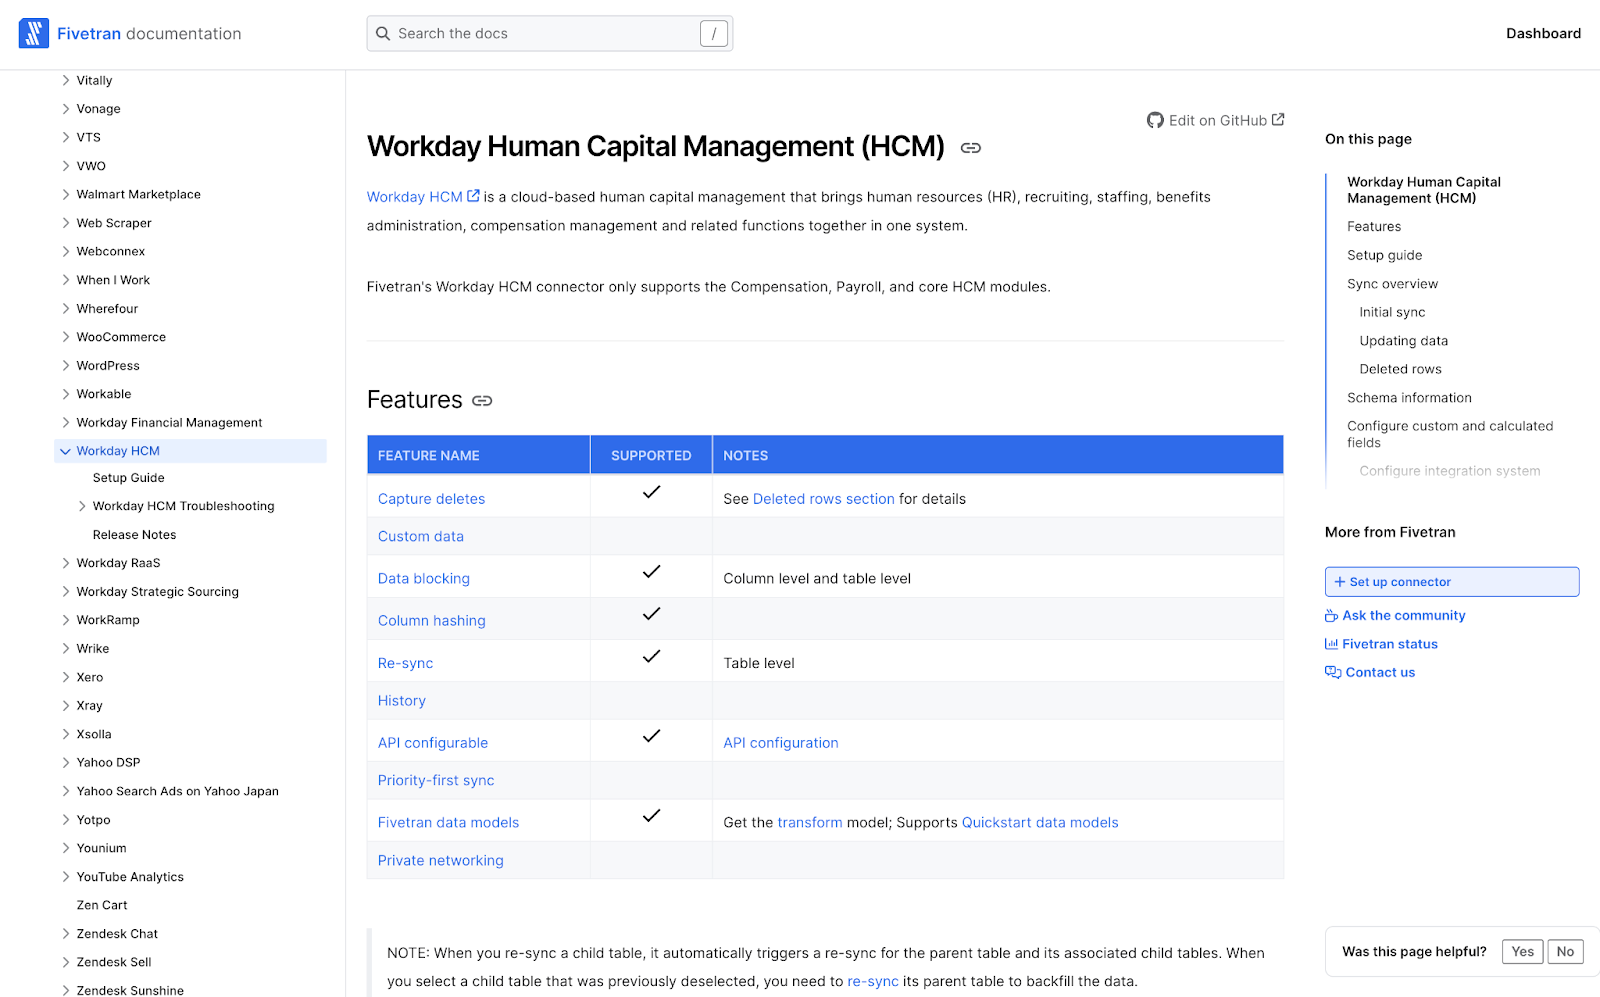The image size is (1600, 997).
Task: Open the Zen Cart sidebar entry
Action: (102, 905)
